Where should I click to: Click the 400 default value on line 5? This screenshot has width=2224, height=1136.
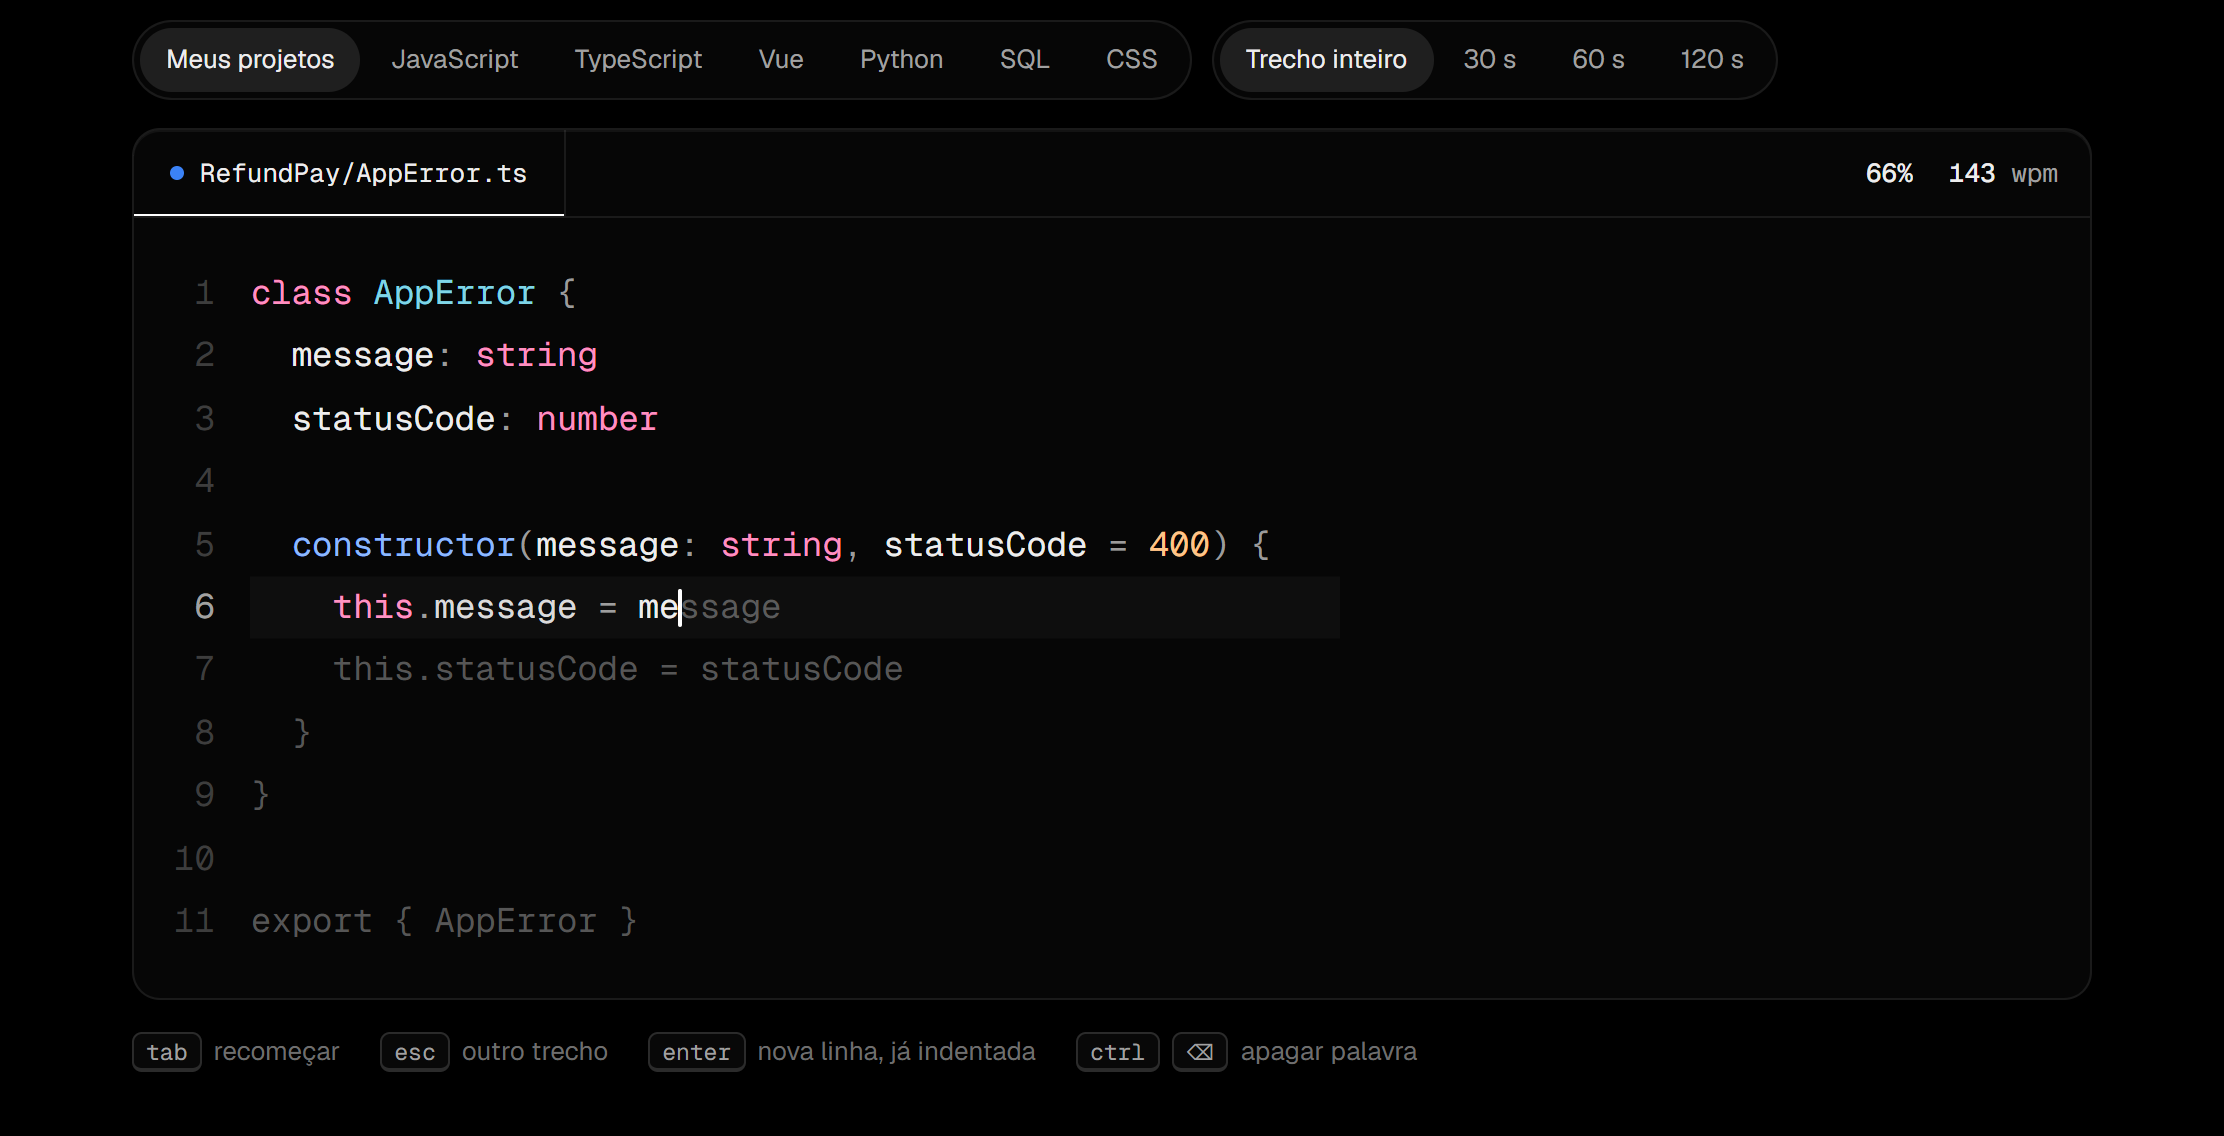pyautogui.click(x=1179, y=545)
